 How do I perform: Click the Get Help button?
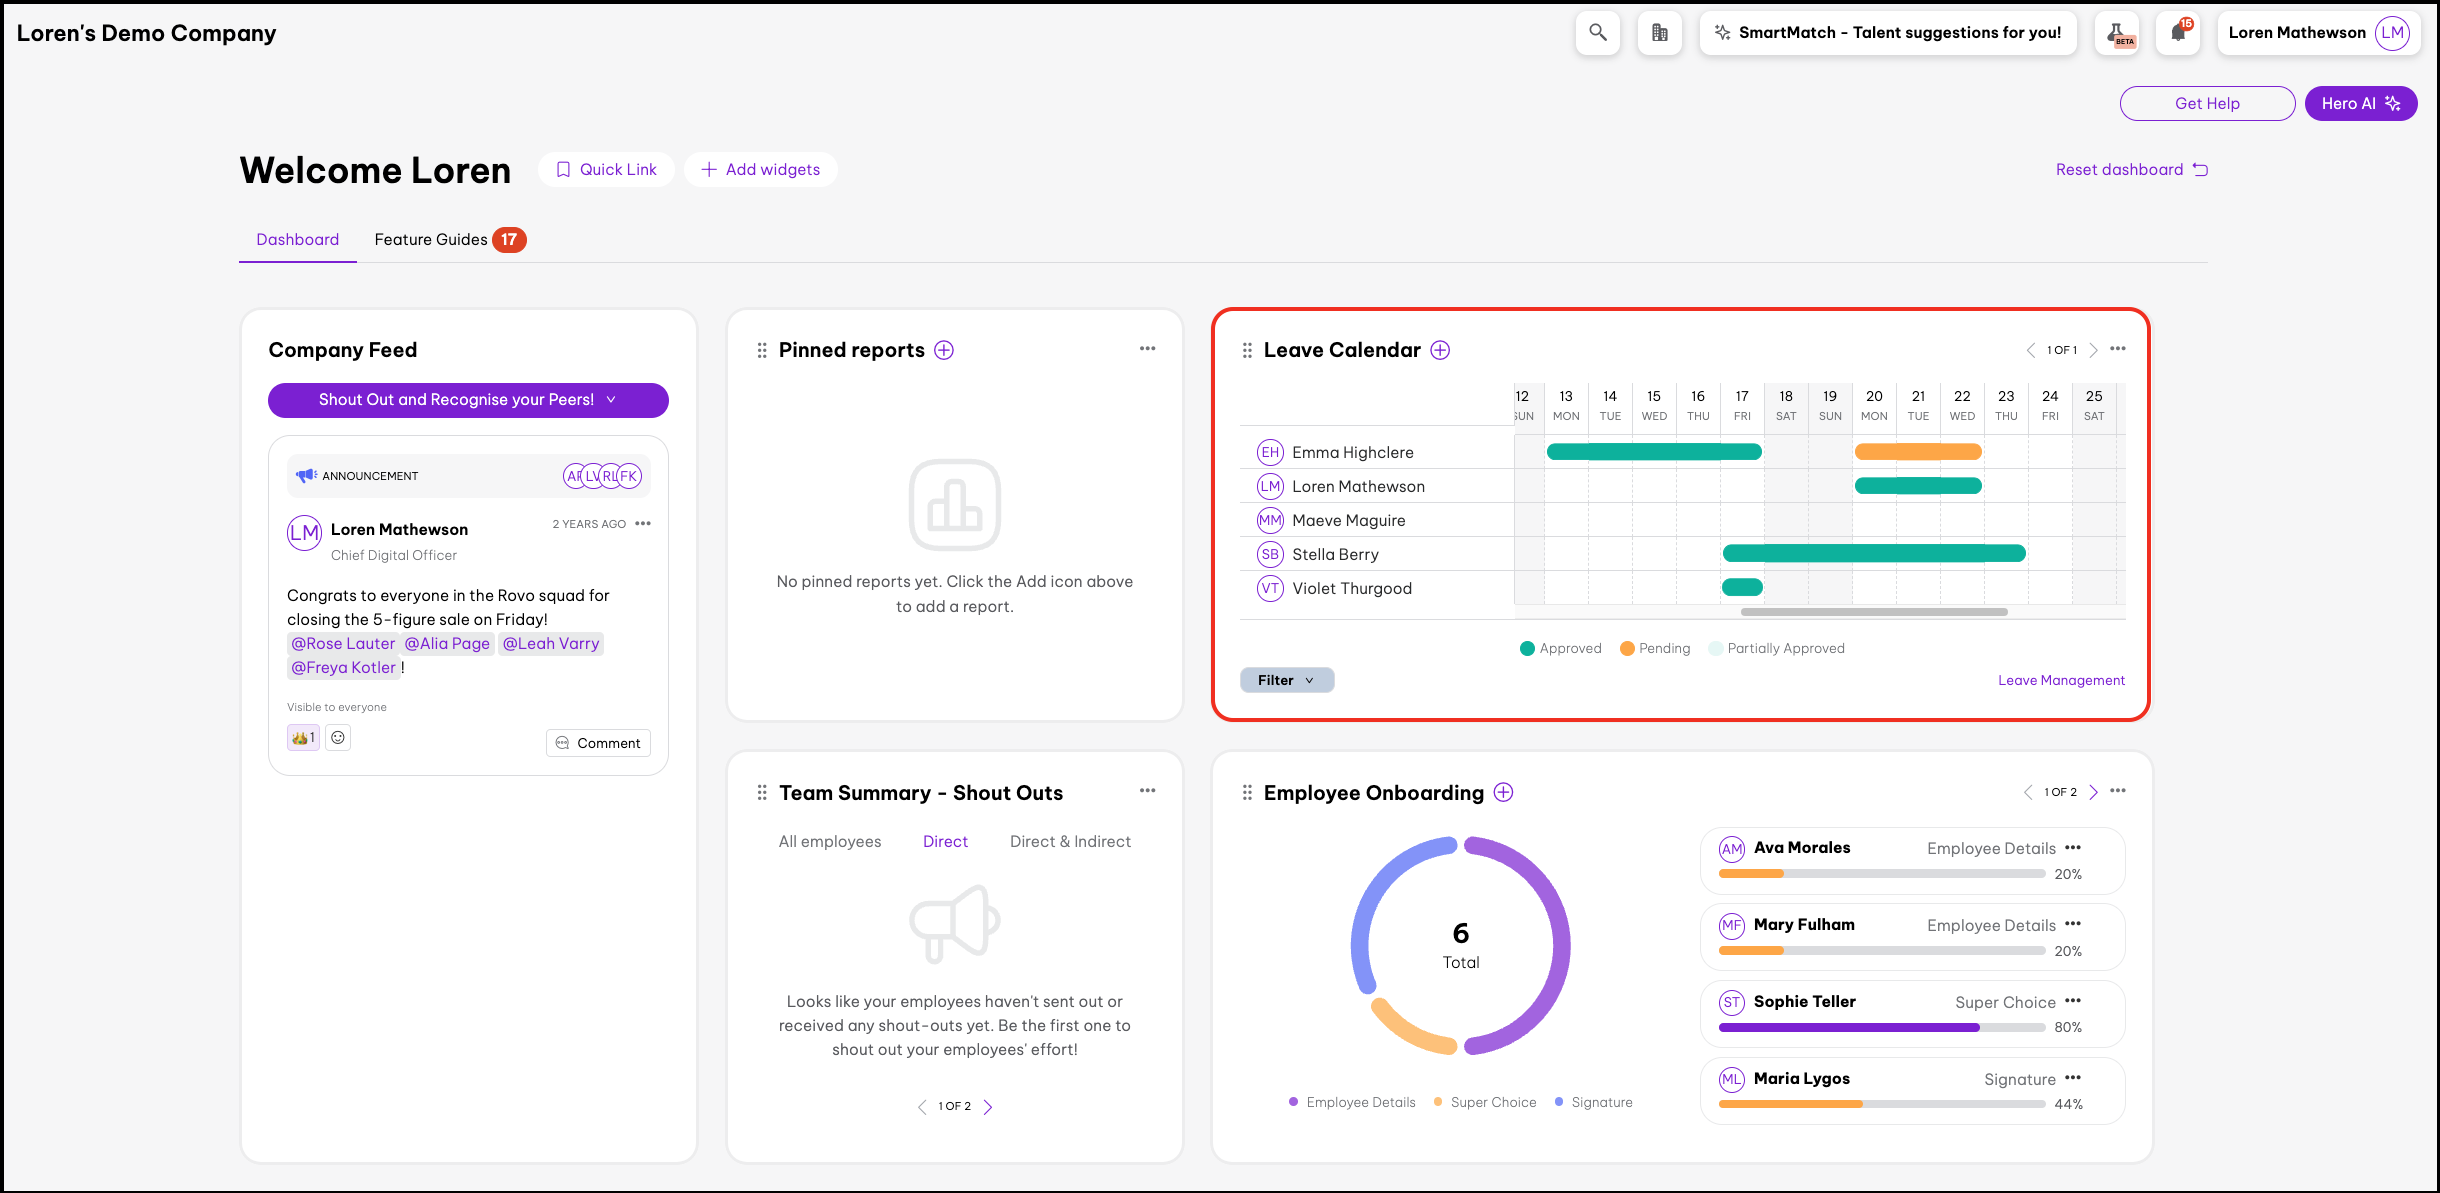[2207, 104]
